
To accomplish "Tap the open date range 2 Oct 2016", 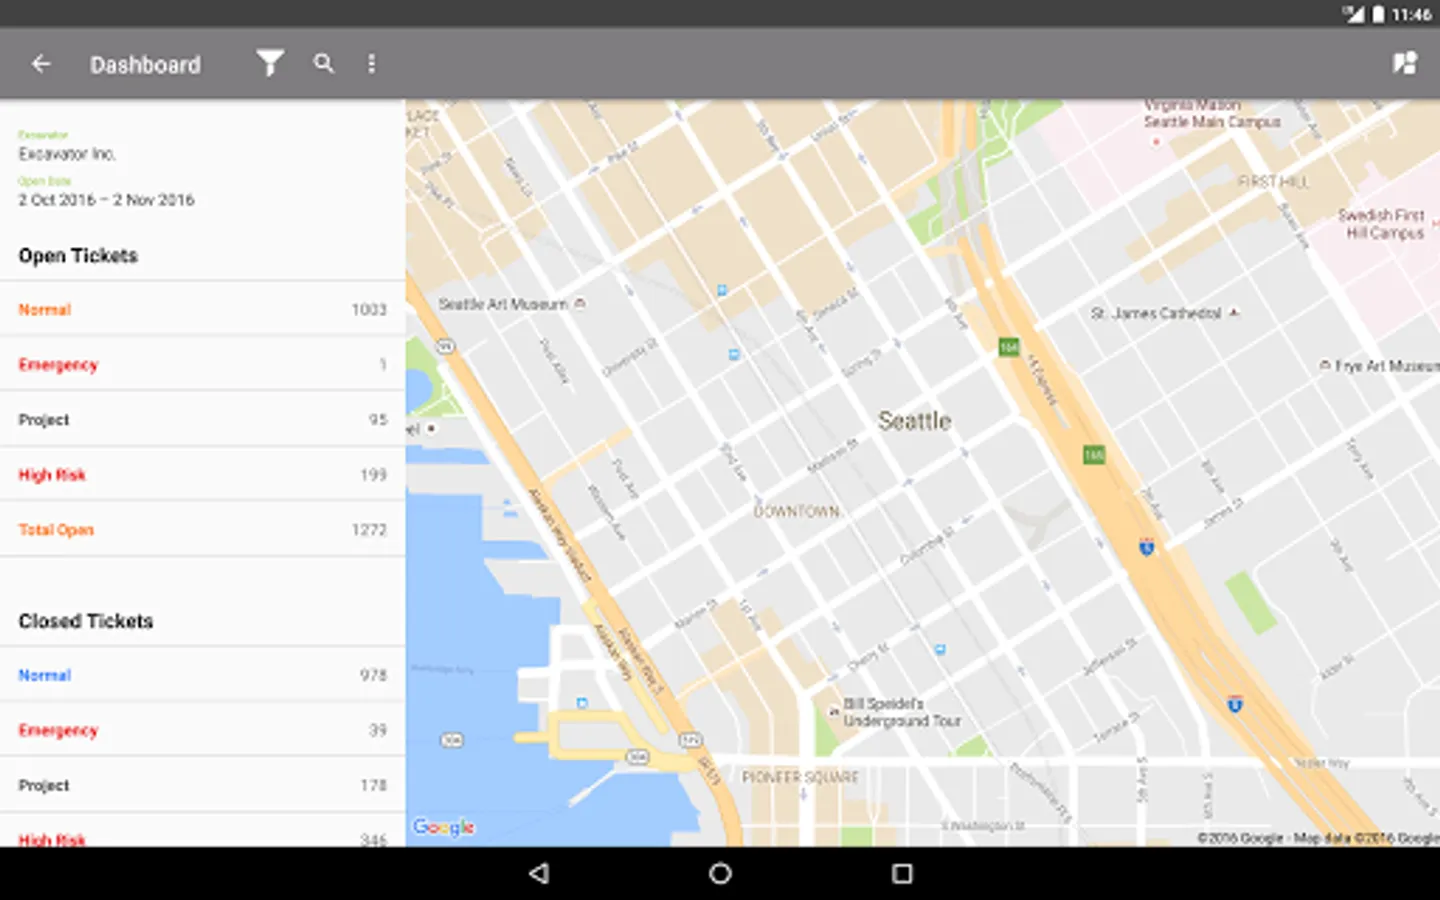I will click(x=106, y=200).
